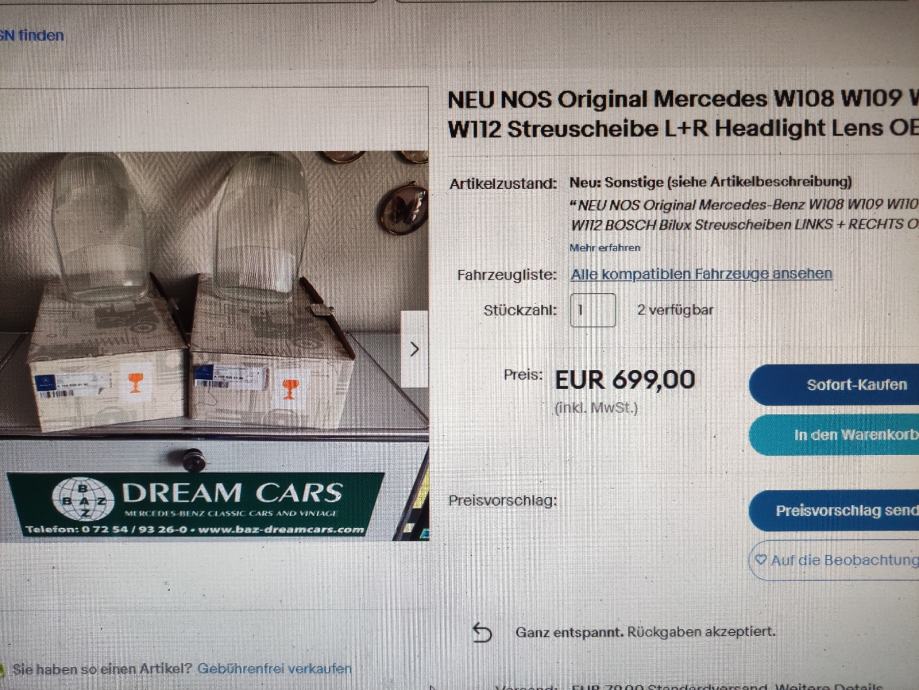Add to watchlist via Auf die Beobachtungsliste
Viewport: 919px width, 690px height.
834,560
